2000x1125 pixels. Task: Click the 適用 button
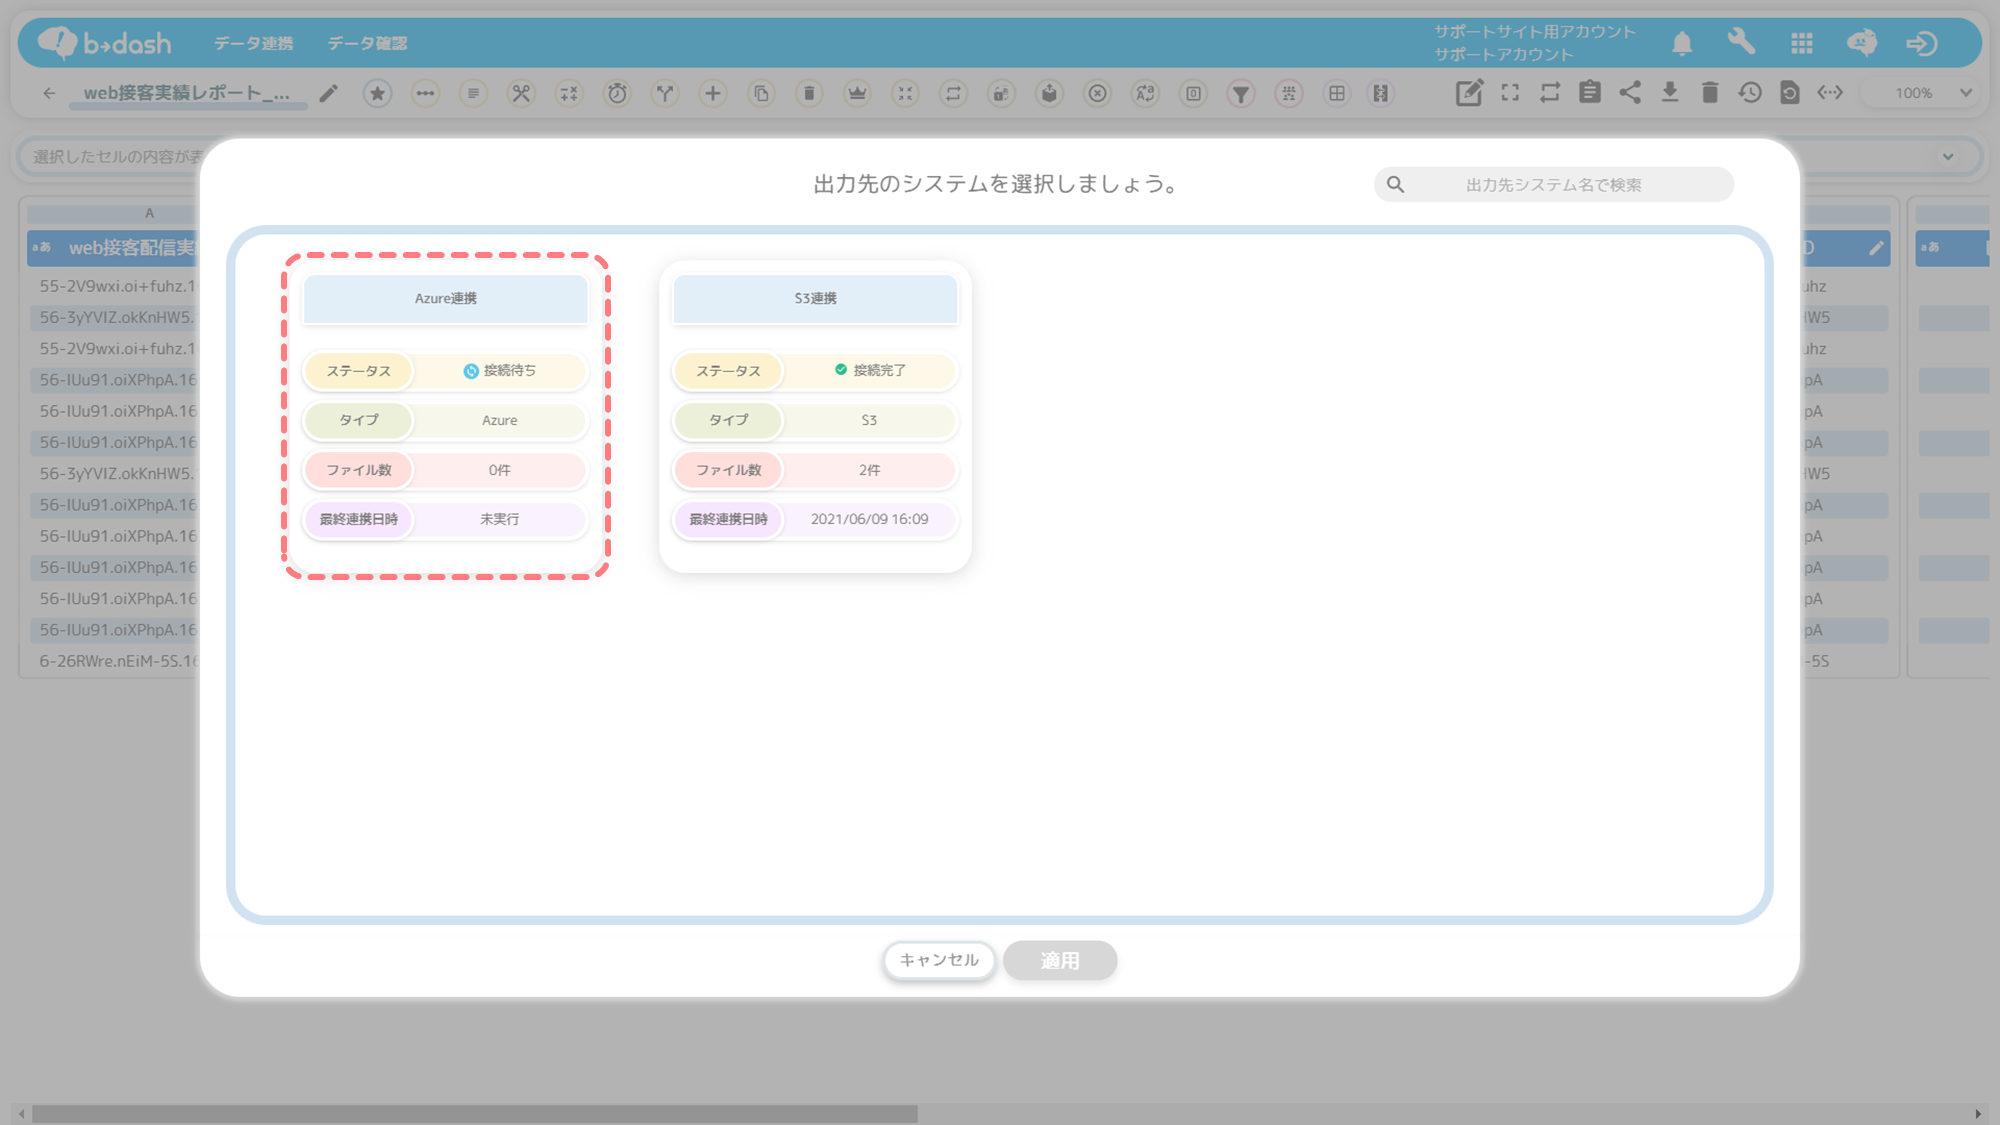coord(1060,960)
